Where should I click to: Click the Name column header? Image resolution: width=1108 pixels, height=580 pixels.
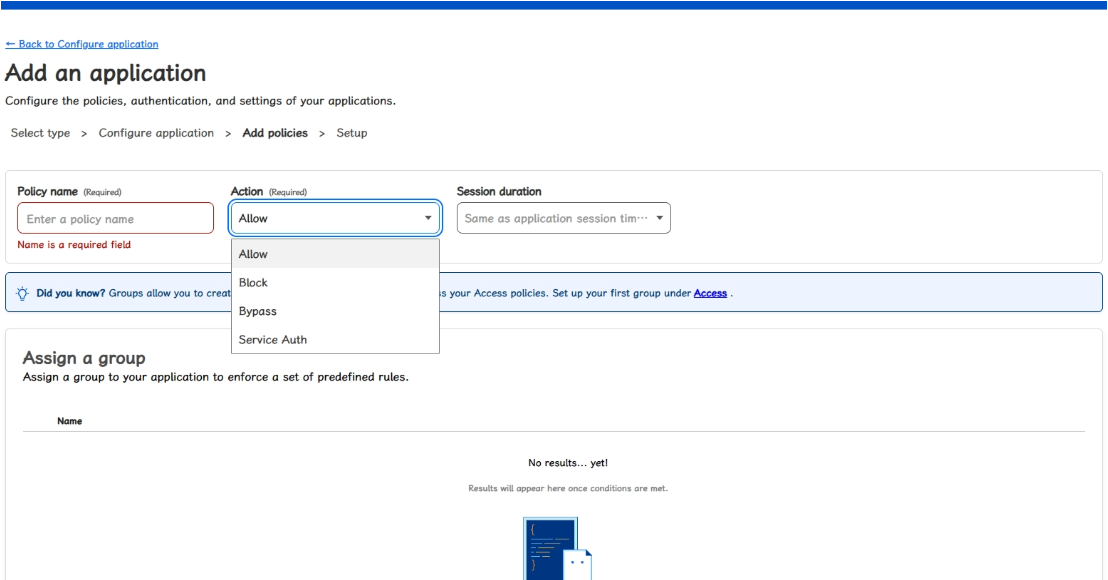click(x=69, y=421)
